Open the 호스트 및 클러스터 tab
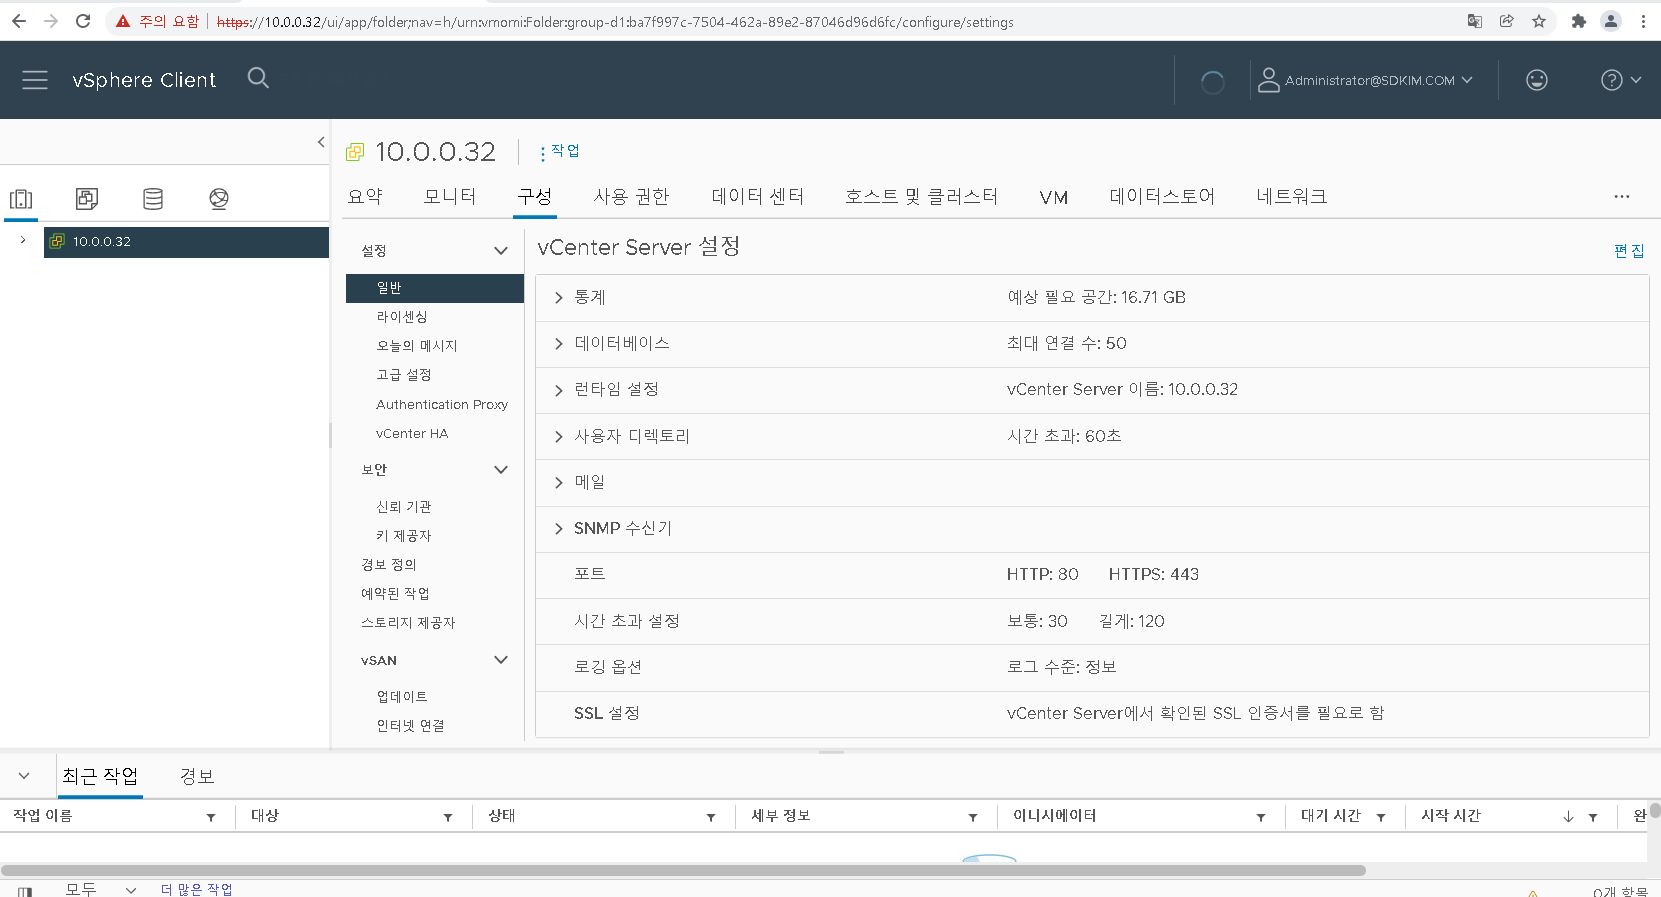The height and width of the screenshot is (897, 1661). pos(921,196)
